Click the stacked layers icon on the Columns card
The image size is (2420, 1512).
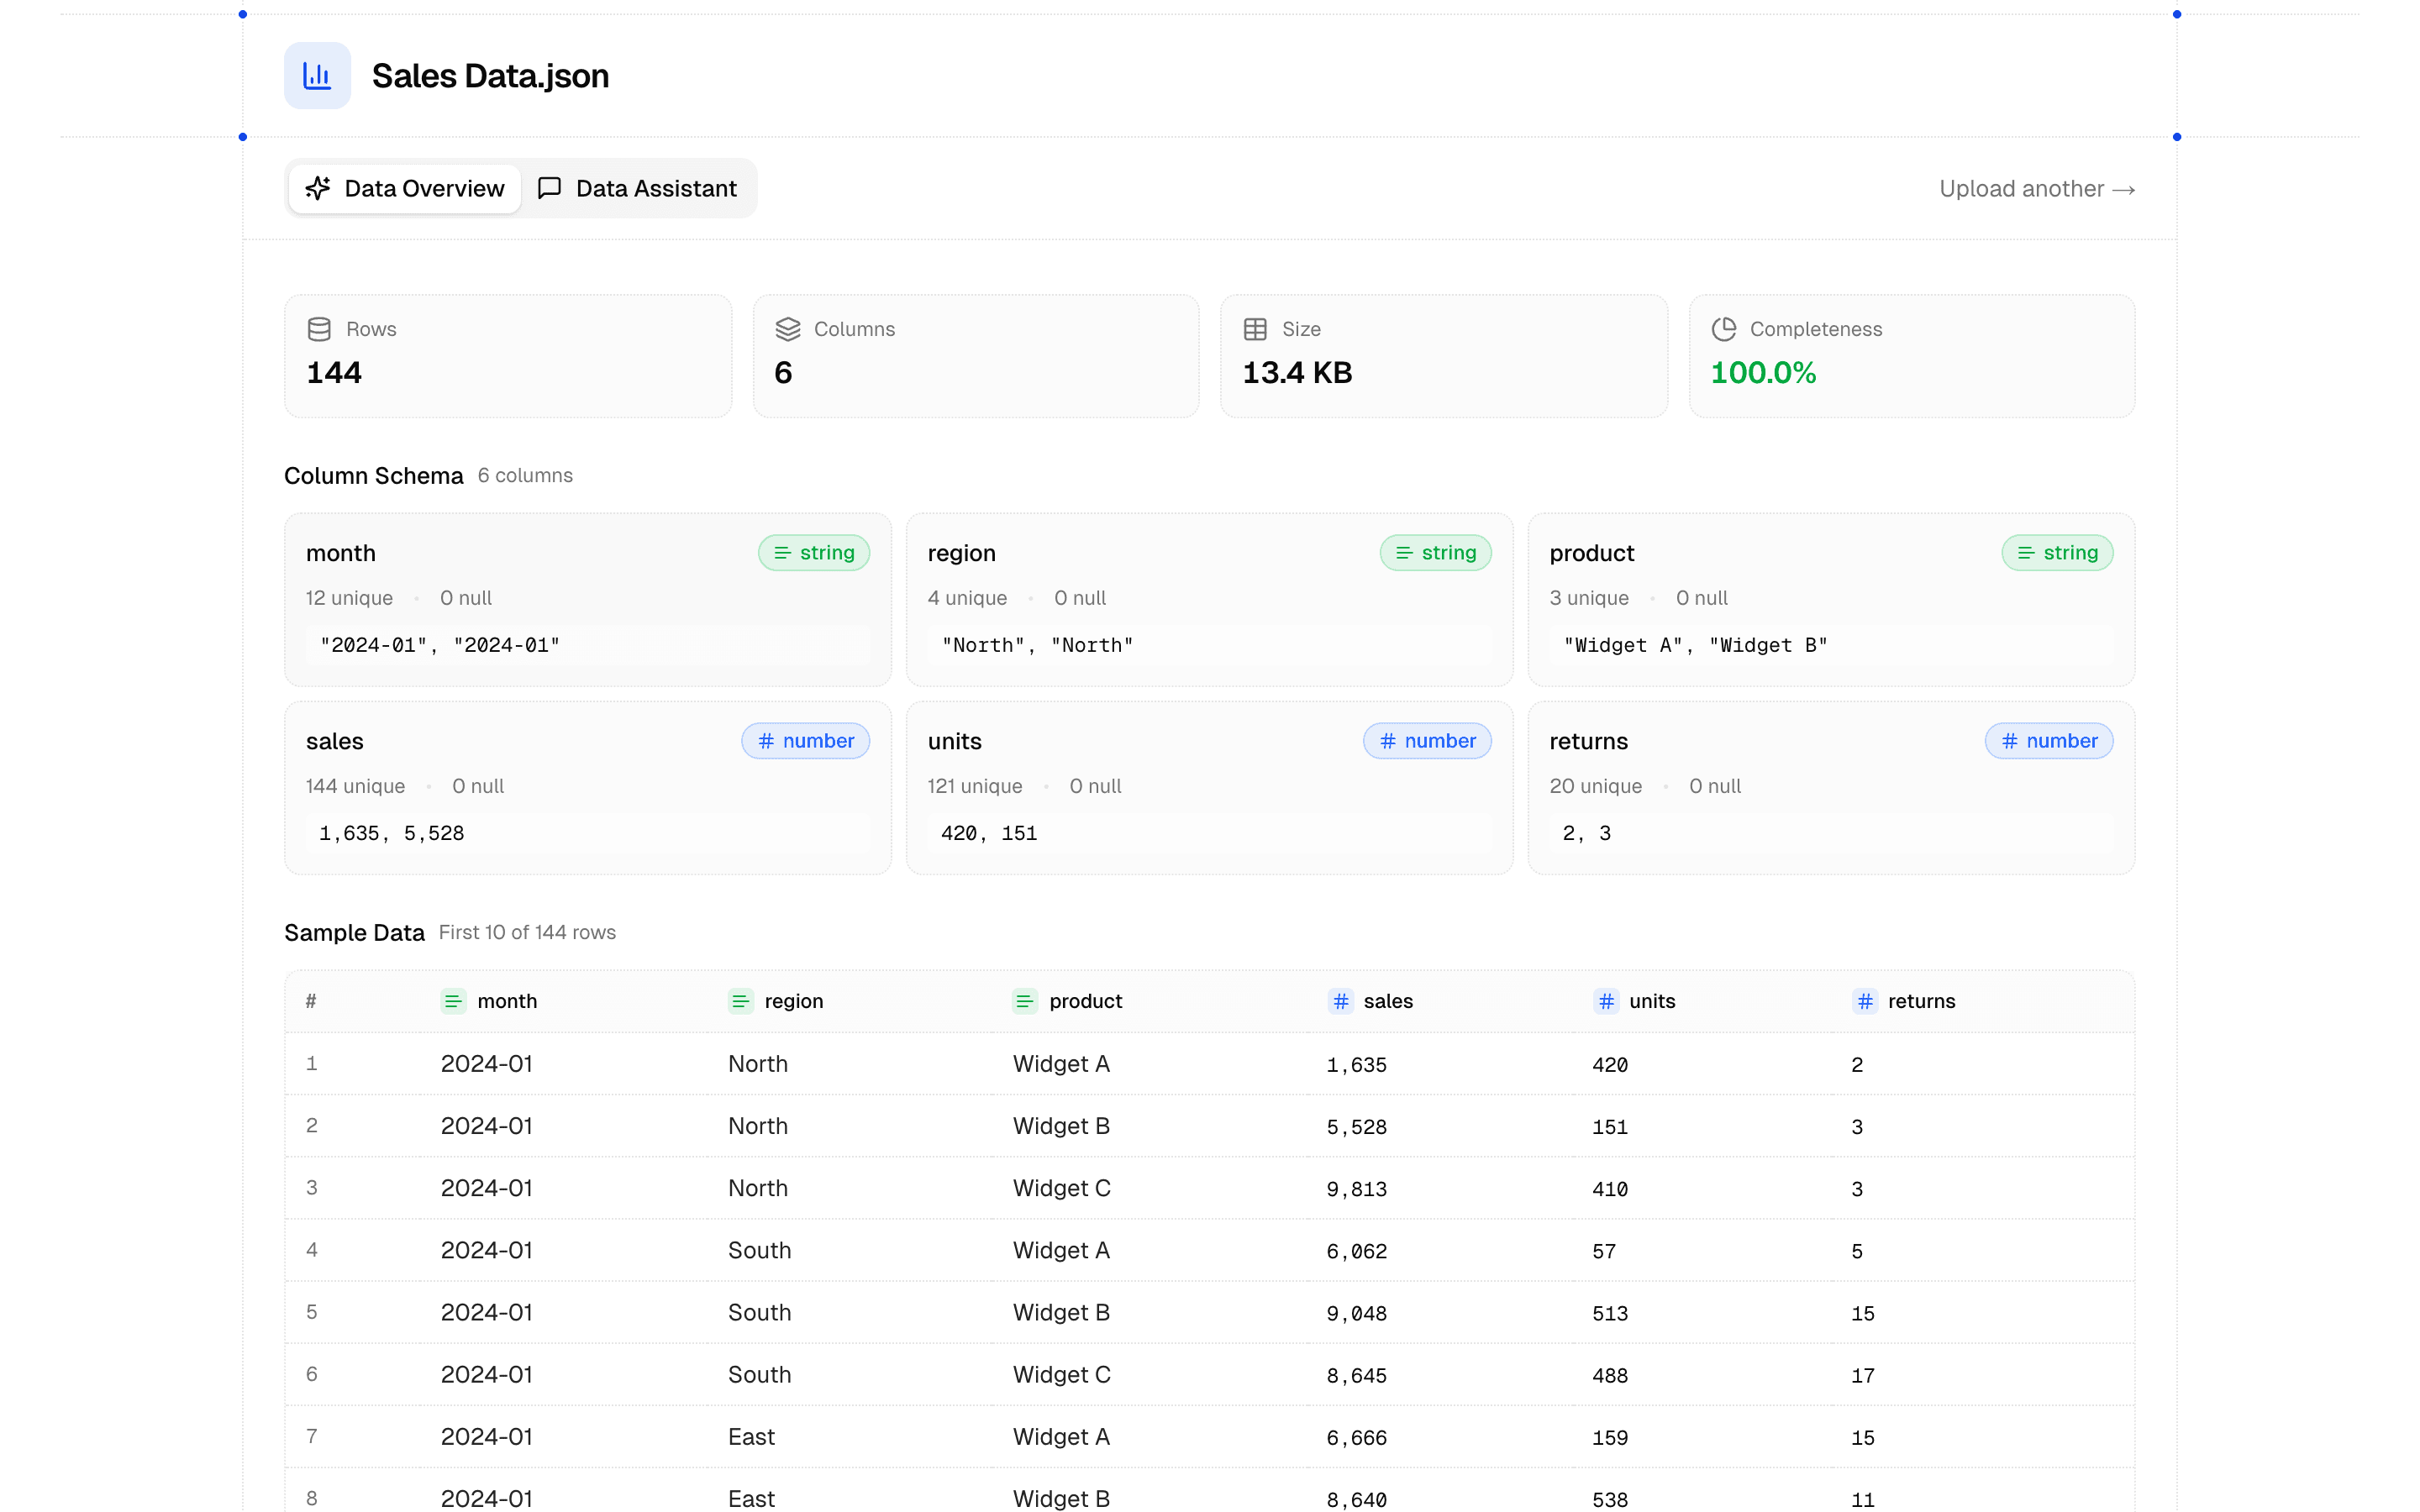click(x=789, y=328)
